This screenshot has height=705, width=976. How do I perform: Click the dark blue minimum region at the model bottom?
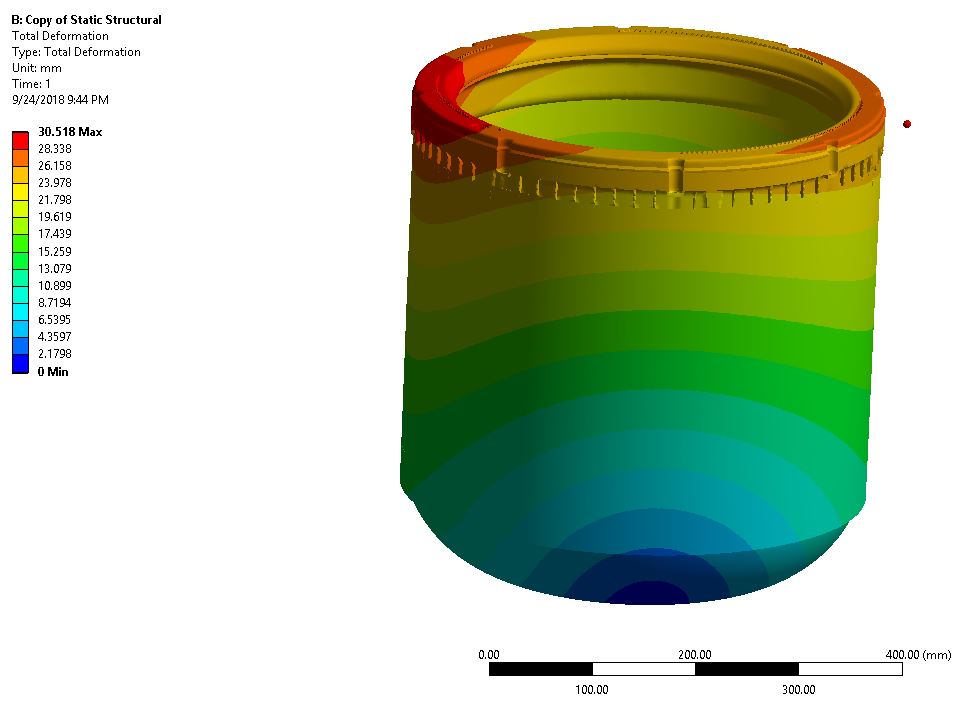[648, 594]
